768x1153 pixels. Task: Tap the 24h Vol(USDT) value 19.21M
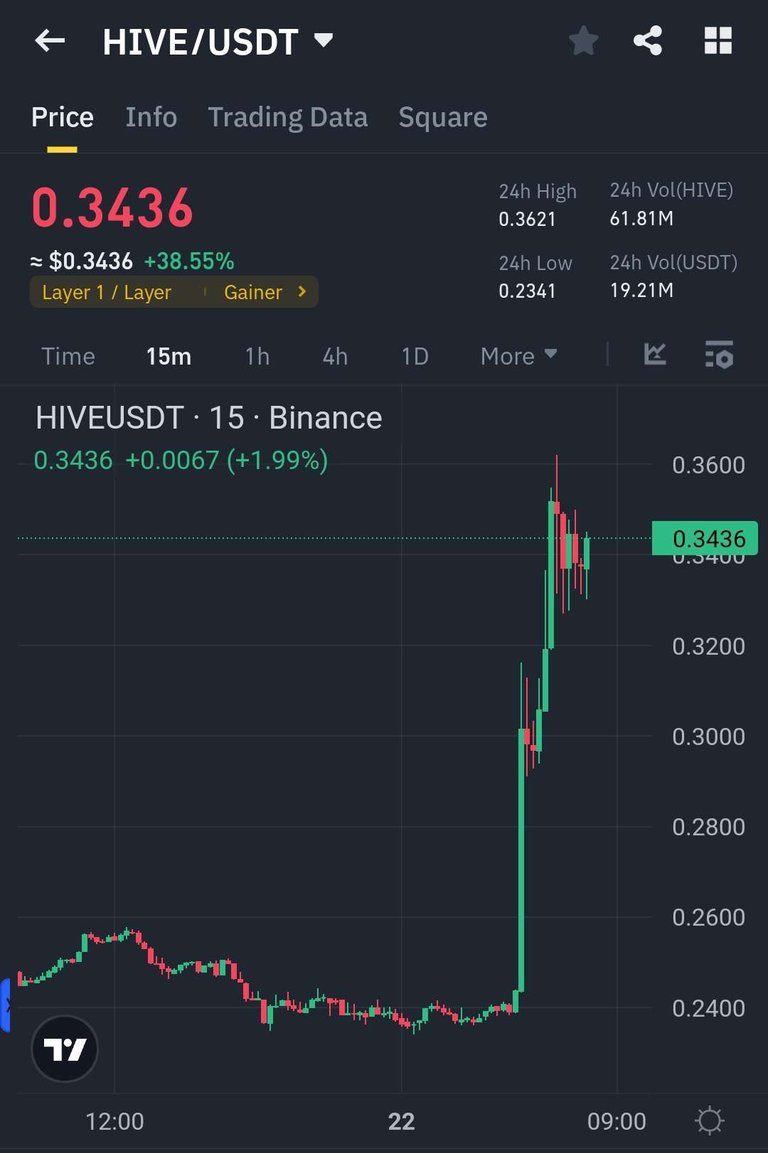[641, 290]
